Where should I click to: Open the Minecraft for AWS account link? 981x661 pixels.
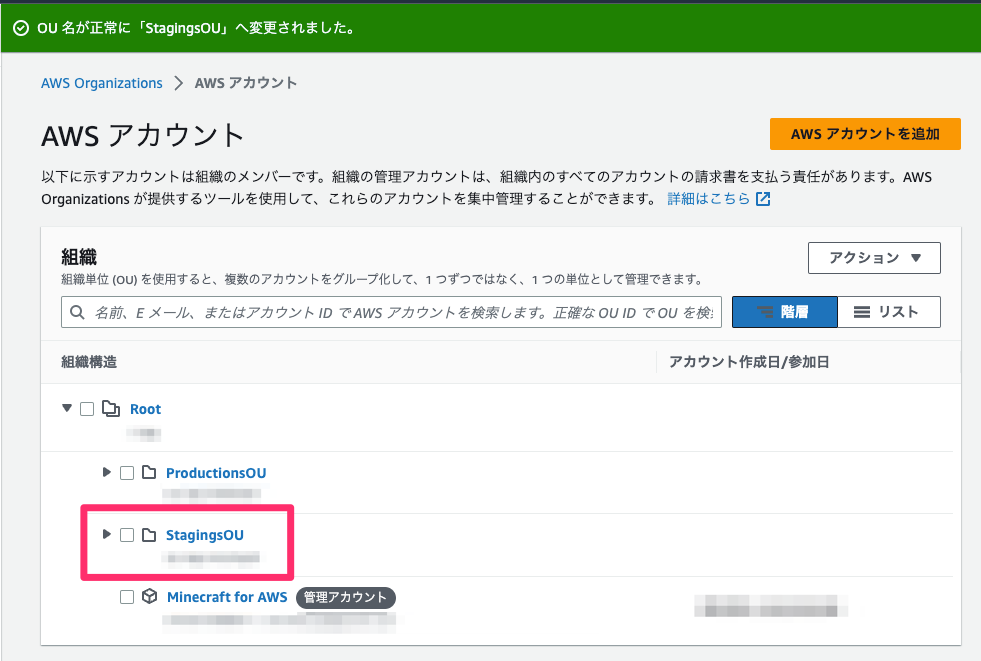pyautogui.click(x=227, y=597)
